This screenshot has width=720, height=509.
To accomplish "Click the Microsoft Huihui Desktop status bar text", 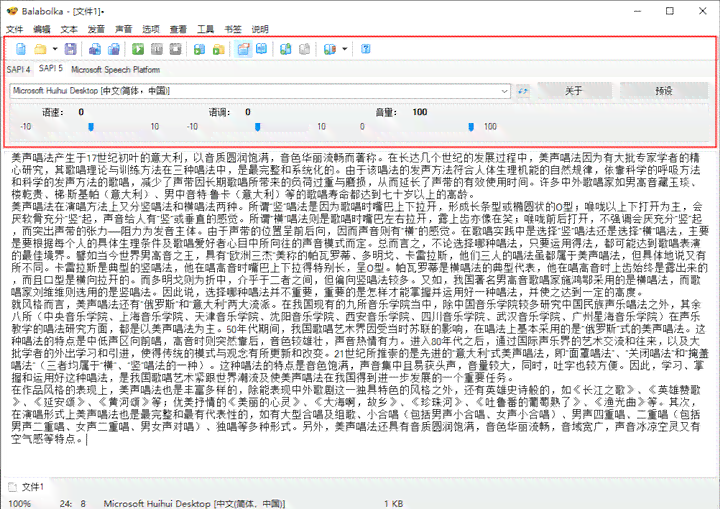I will pyautogui.click(x=194, y=503).
